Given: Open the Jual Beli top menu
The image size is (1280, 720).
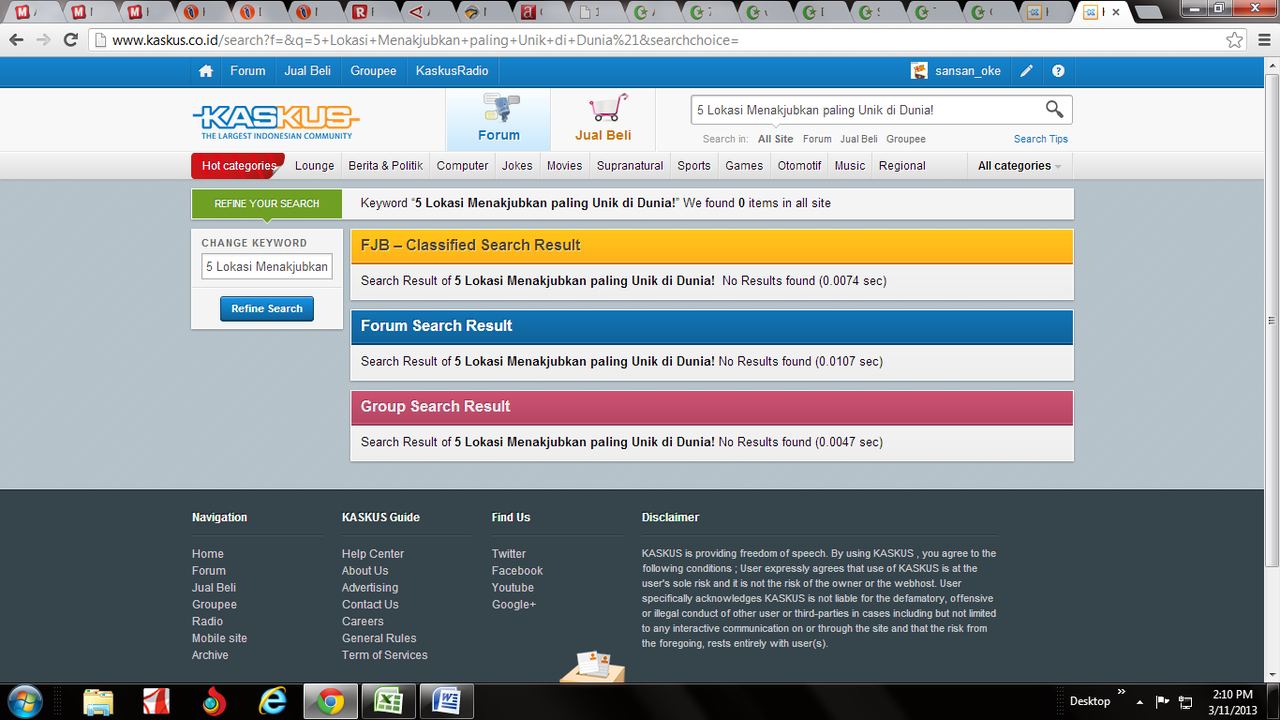Looking at the screenshot, I should (308, 71).
